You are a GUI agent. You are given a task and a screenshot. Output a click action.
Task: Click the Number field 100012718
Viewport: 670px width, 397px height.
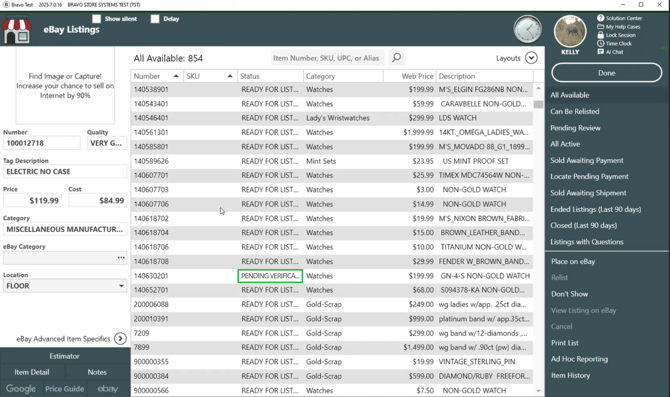click(42, 143)
